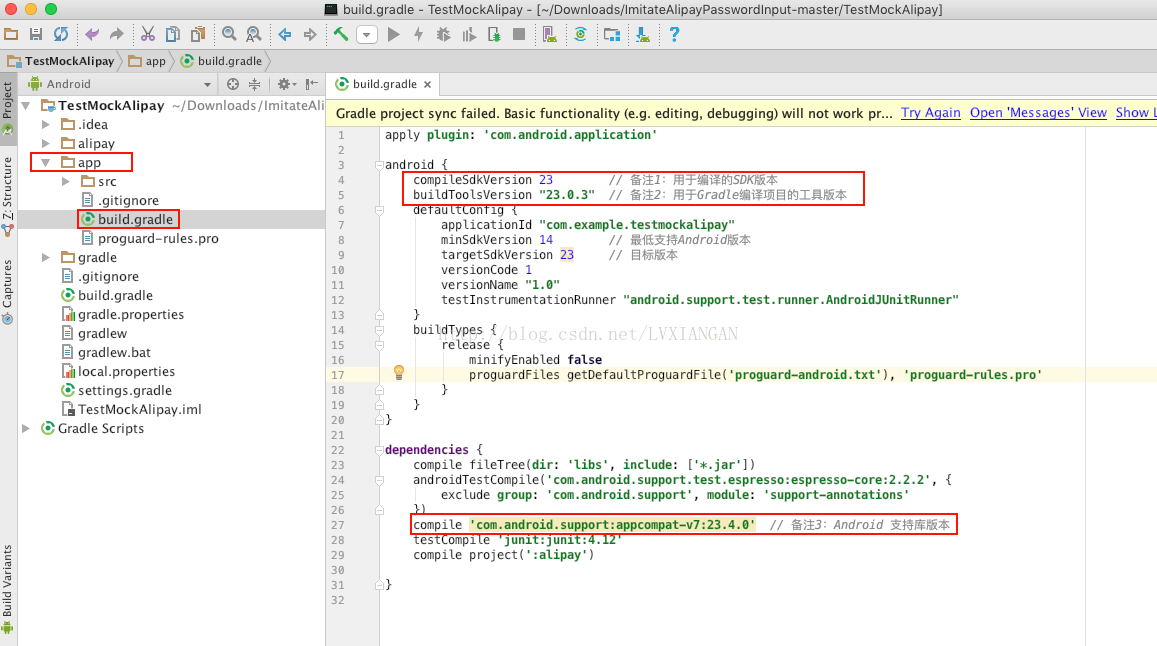Click the Make Project hammer icon
This screenshot has height=646, width=1157.
(340, 34)
